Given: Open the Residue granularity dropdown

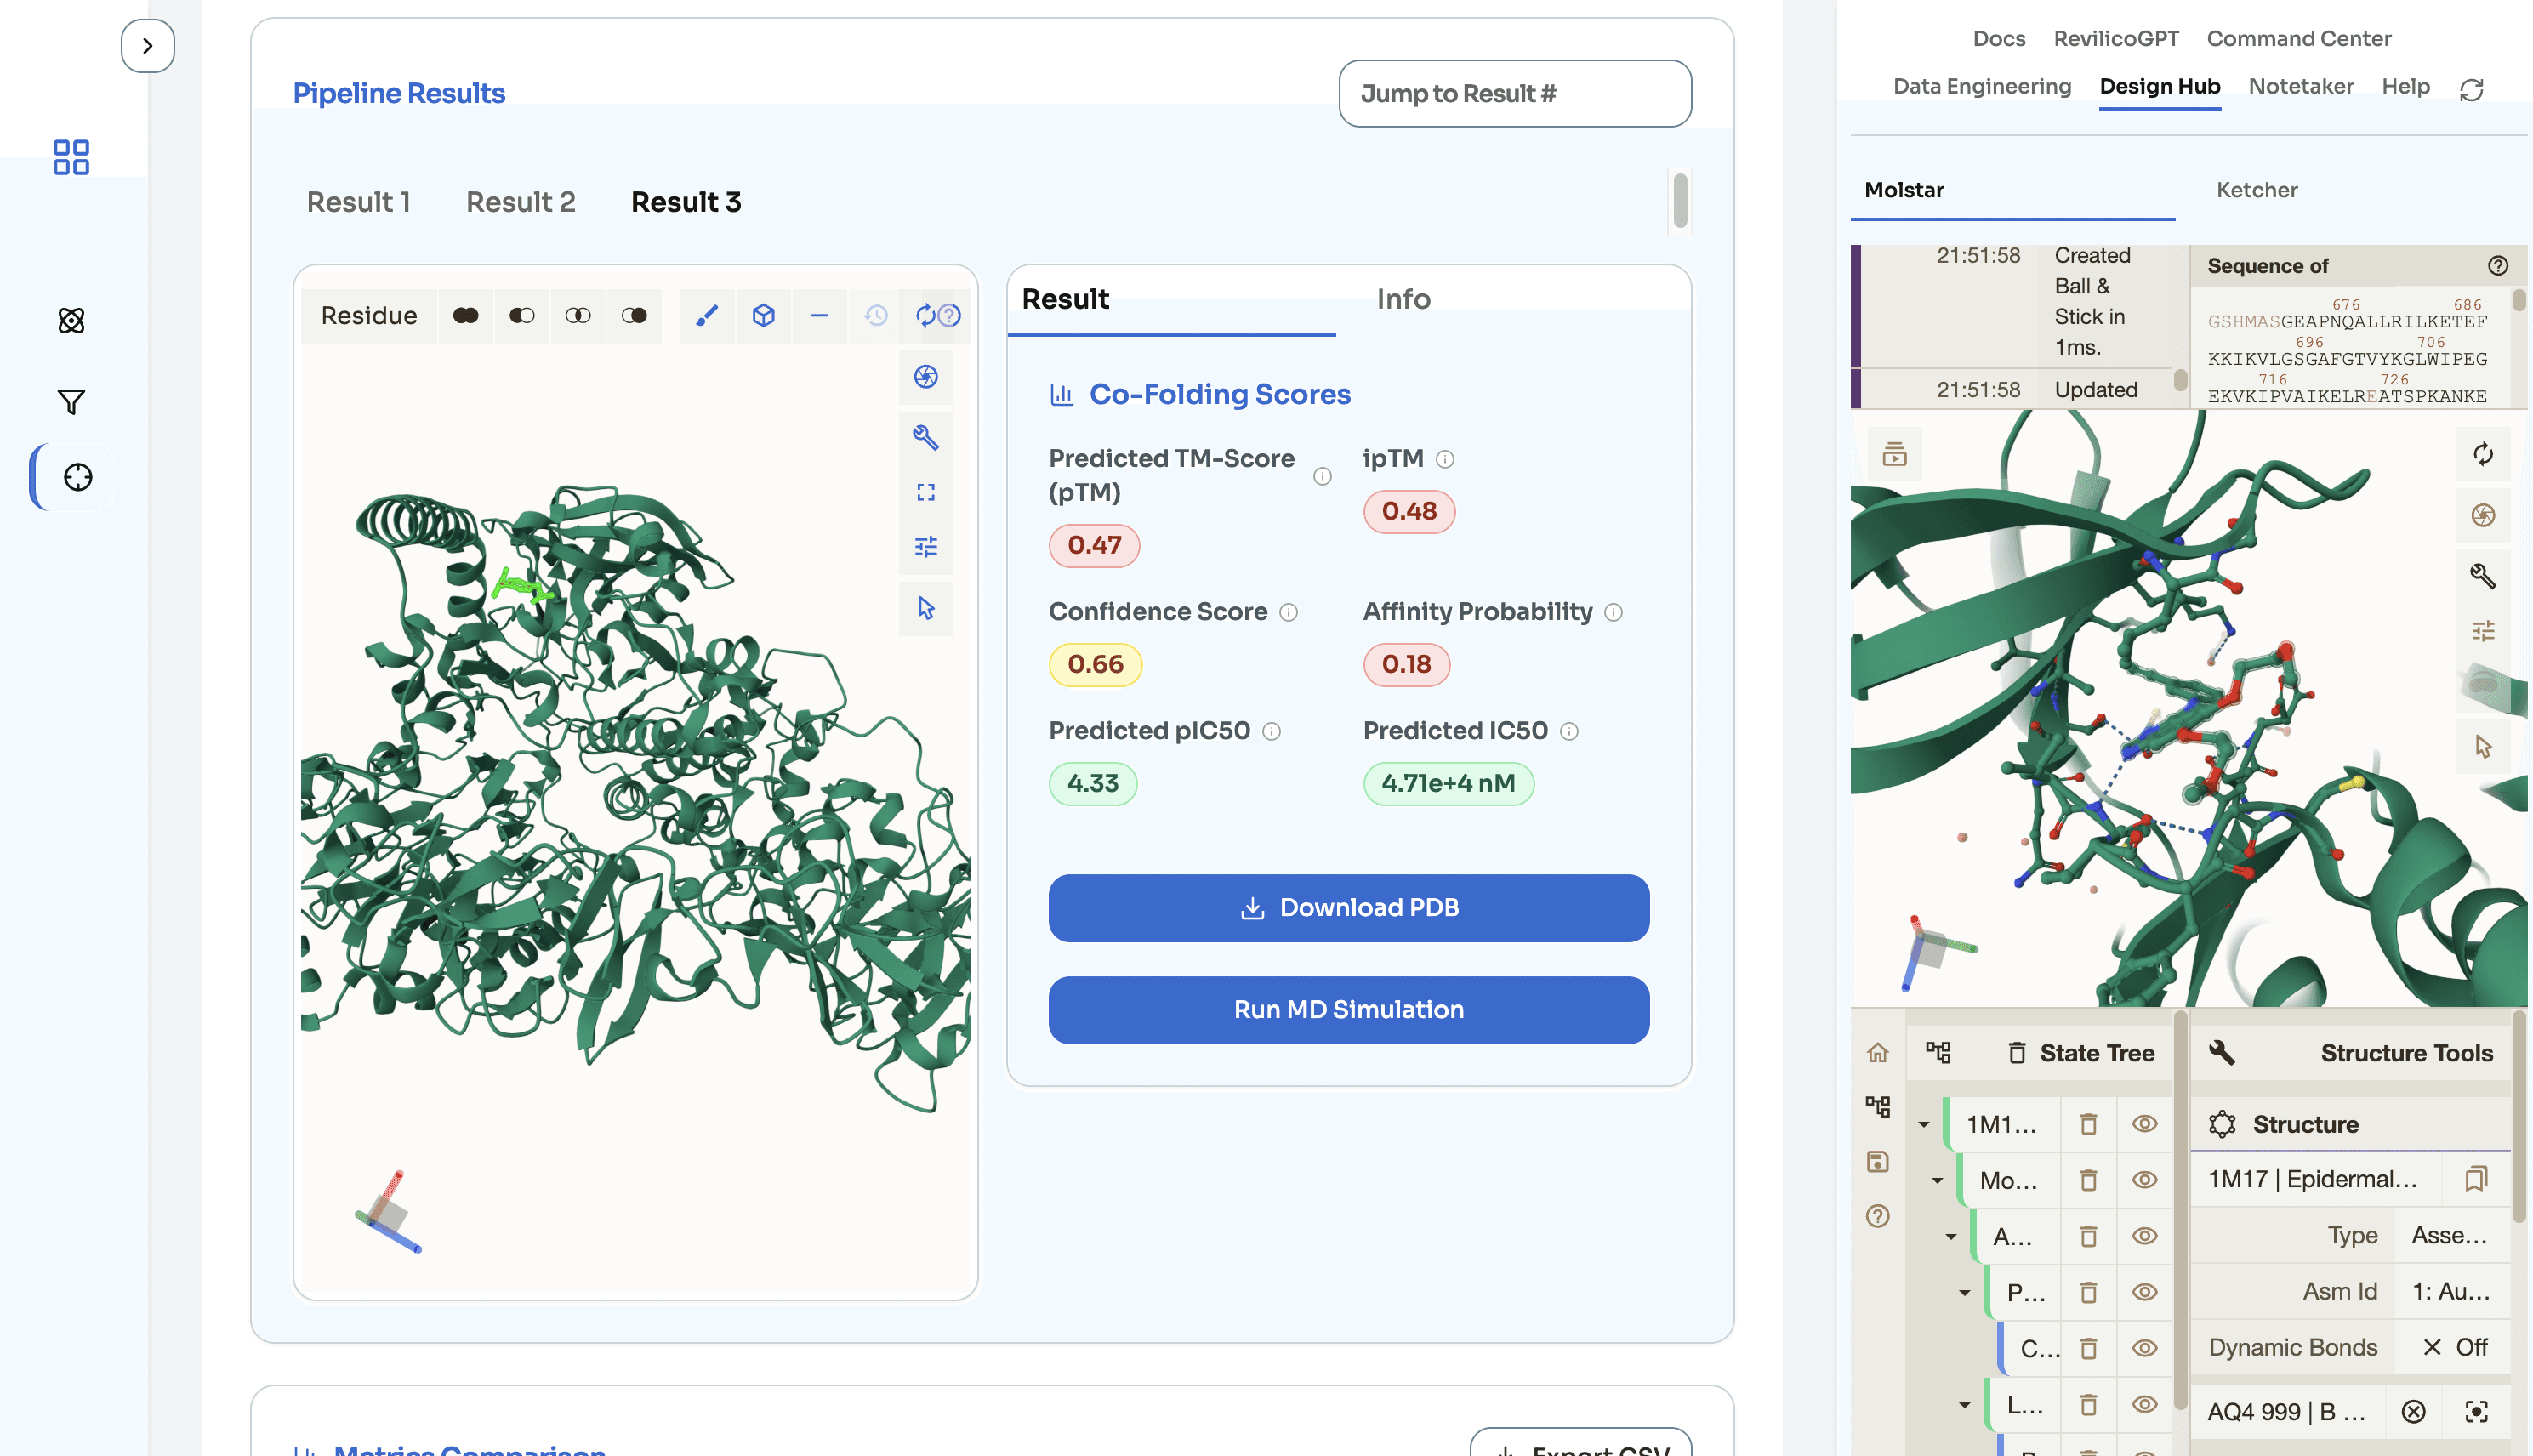Looking at the screenshot, I should click(369, 316).
